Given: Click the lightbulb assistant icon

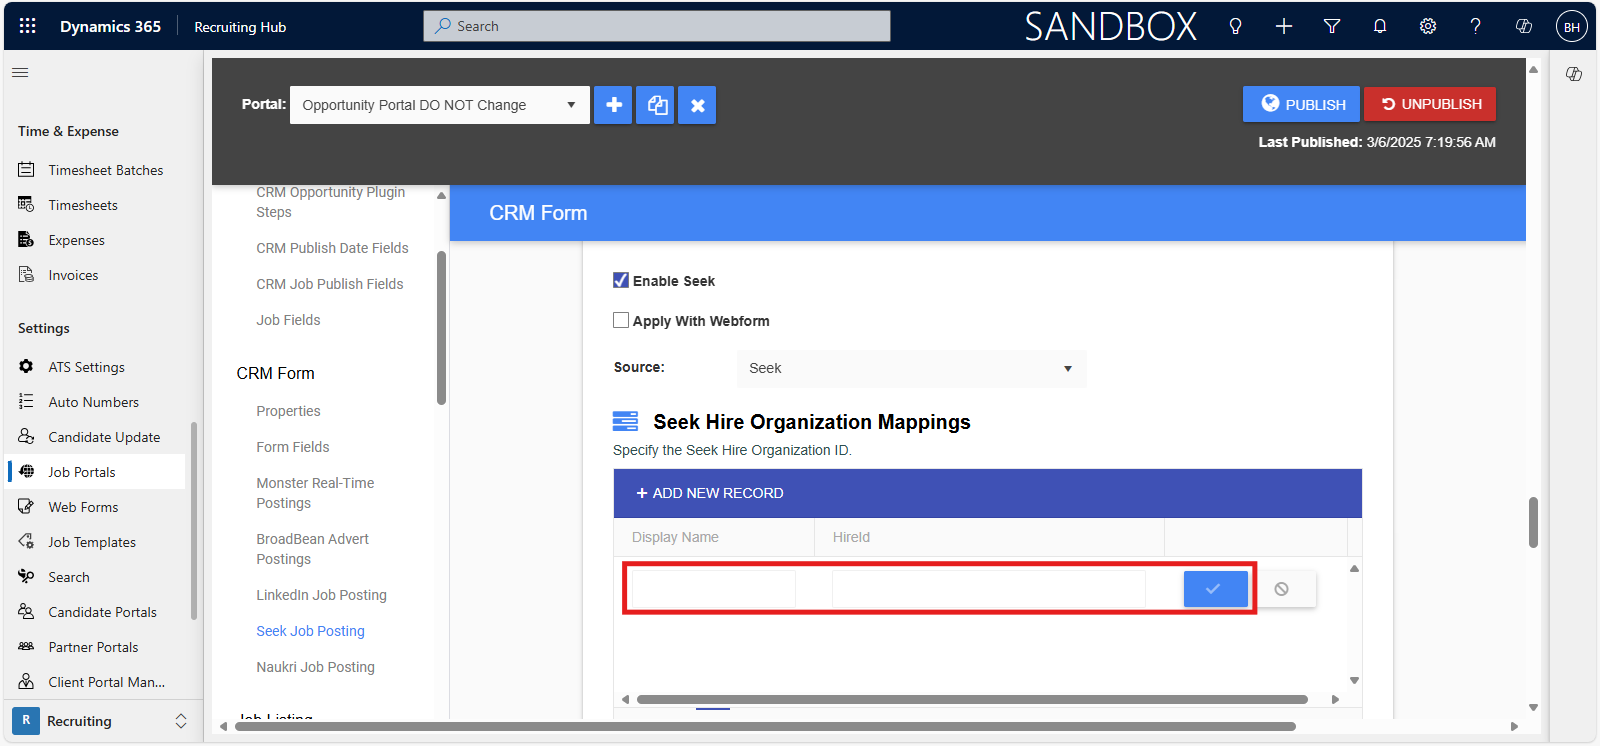Looking at the screenshot, I should click(1236, 27).
